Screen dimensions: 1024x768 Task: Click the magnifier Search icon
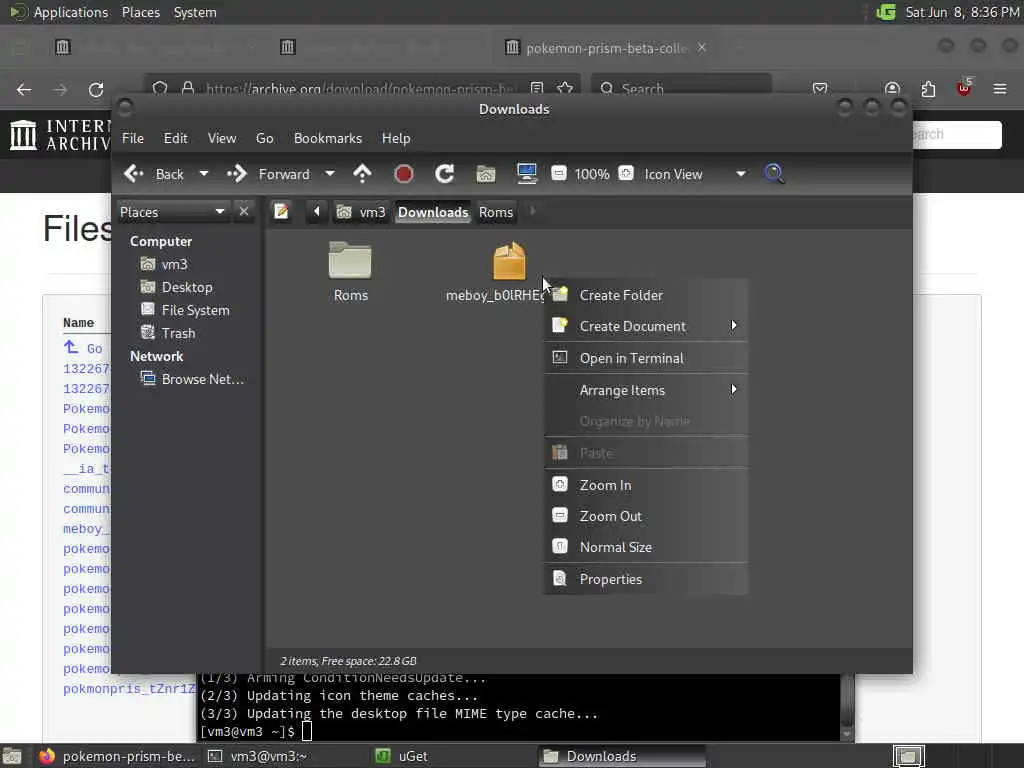[x=774, y=174]
